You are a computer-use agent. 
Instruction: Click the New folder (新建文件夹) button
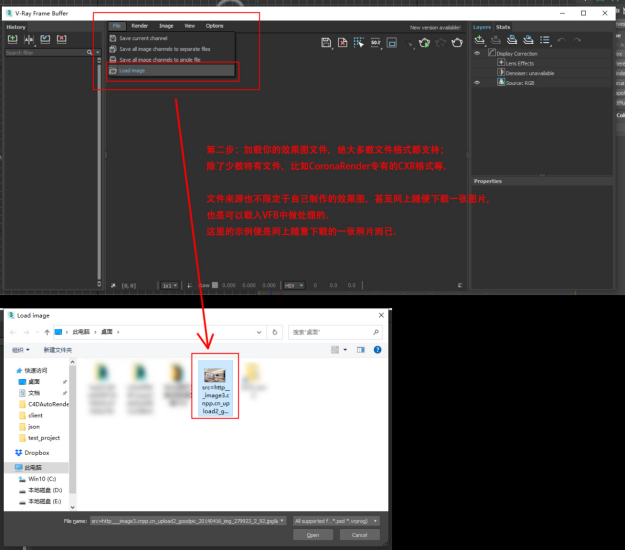click(57, 350)
